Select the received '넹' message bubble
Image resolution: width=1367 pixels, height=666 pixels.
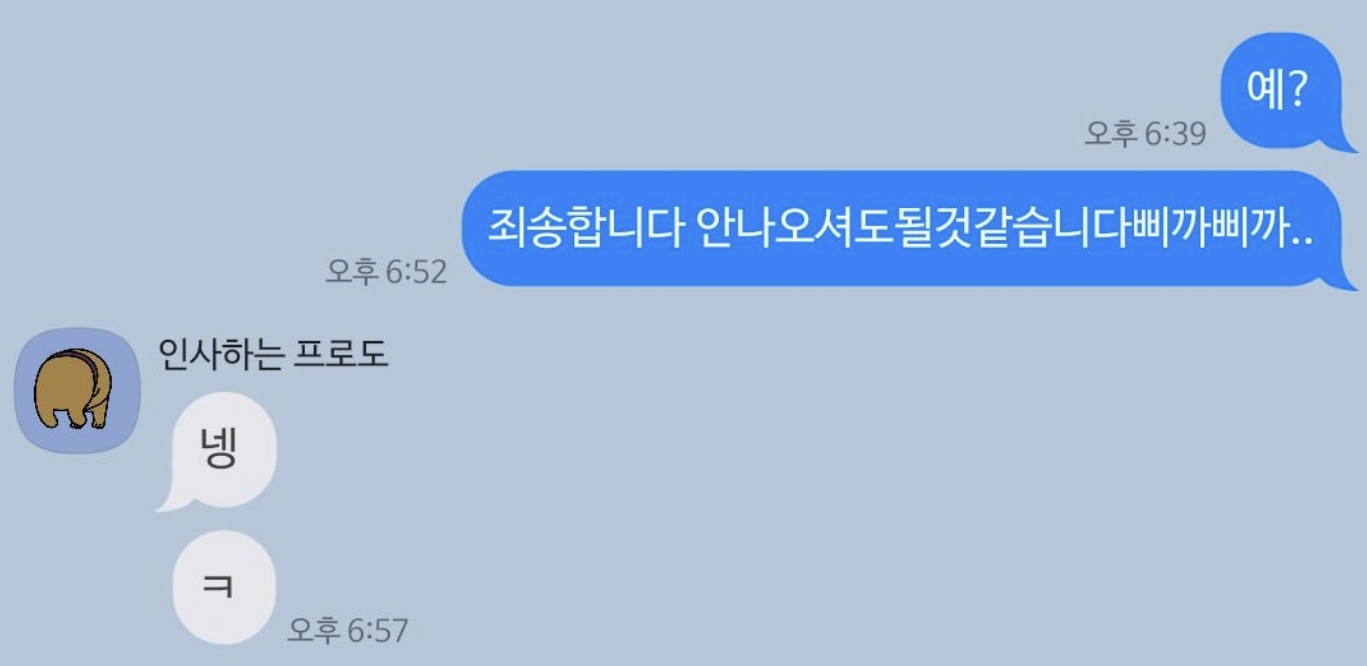point(218,451)
